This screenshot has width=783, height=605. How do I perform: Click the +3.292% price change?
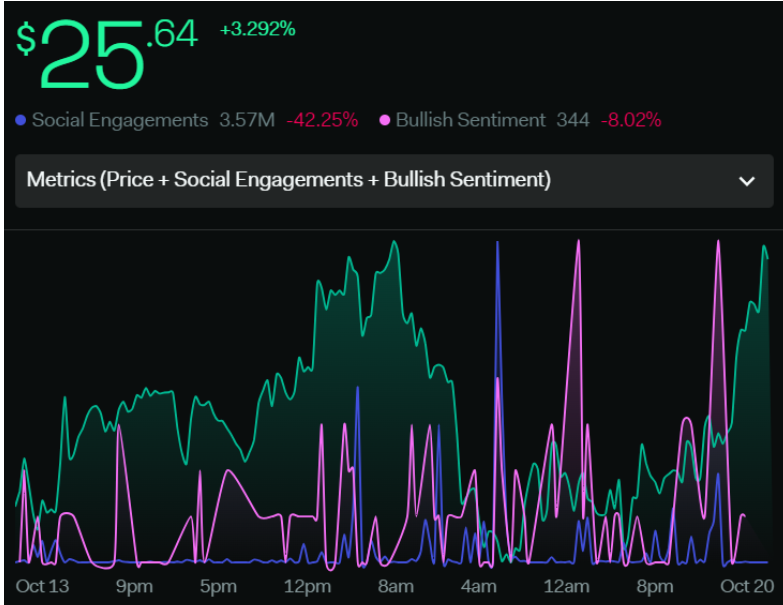click(258, 29)
